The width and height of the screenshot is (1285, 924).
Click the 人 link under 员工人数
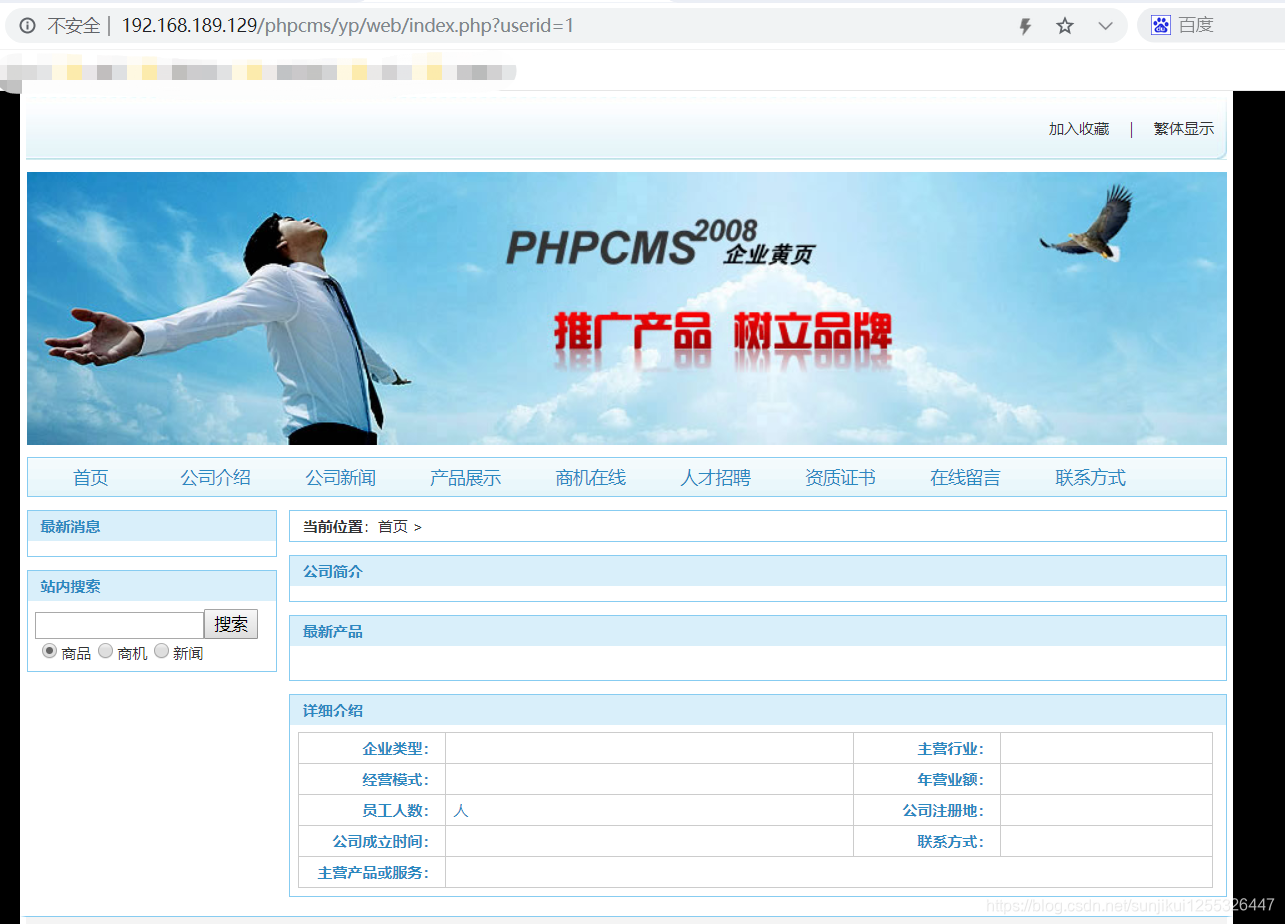point(460,810)
